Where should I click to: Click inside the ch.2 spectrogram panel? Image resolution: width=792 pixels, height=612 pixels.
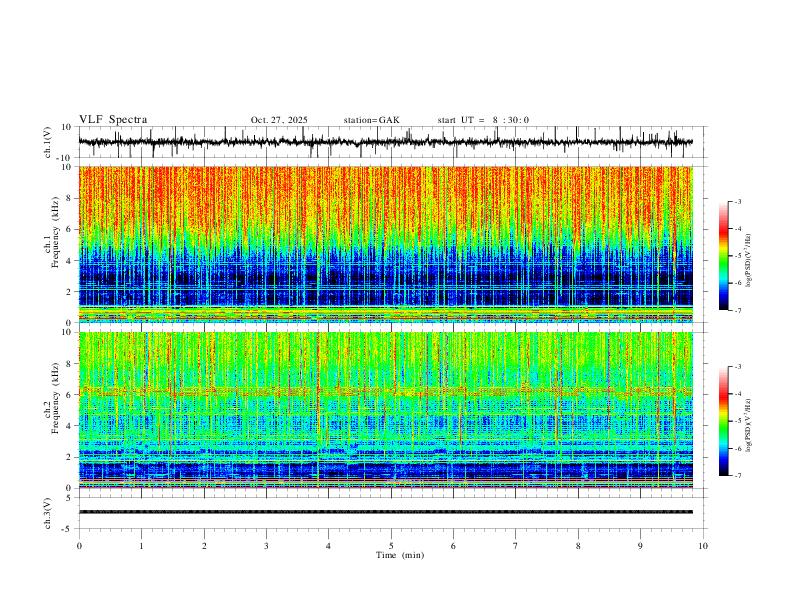click(x=385, y=410)
